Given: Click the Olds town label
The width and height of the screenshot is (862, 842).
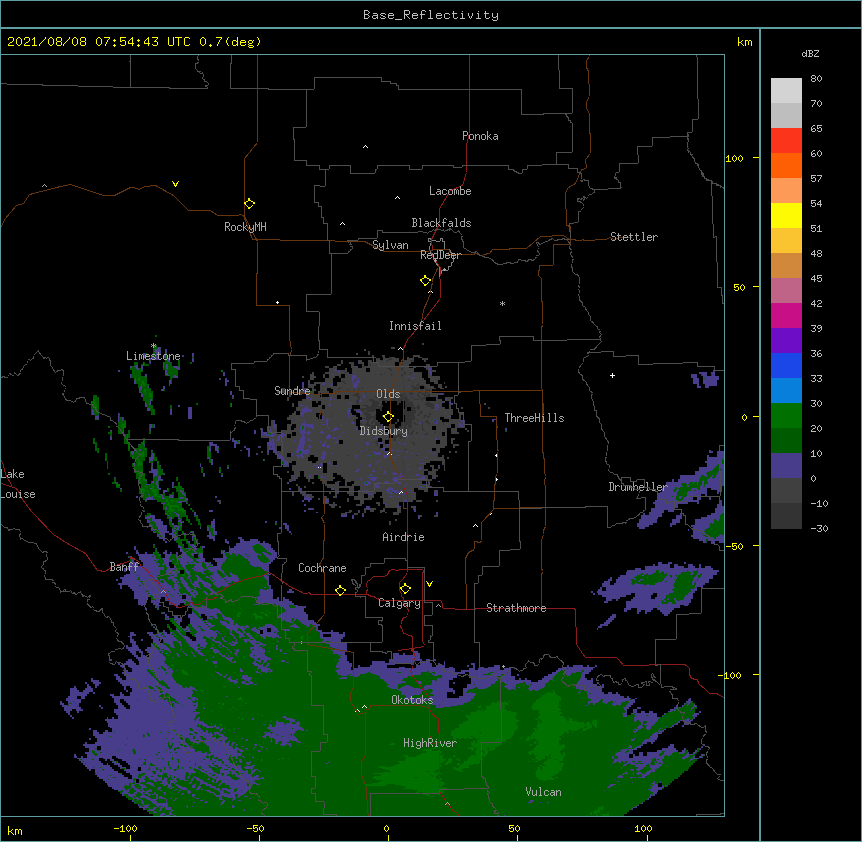Looking at the screenshot, I should 388,394.
